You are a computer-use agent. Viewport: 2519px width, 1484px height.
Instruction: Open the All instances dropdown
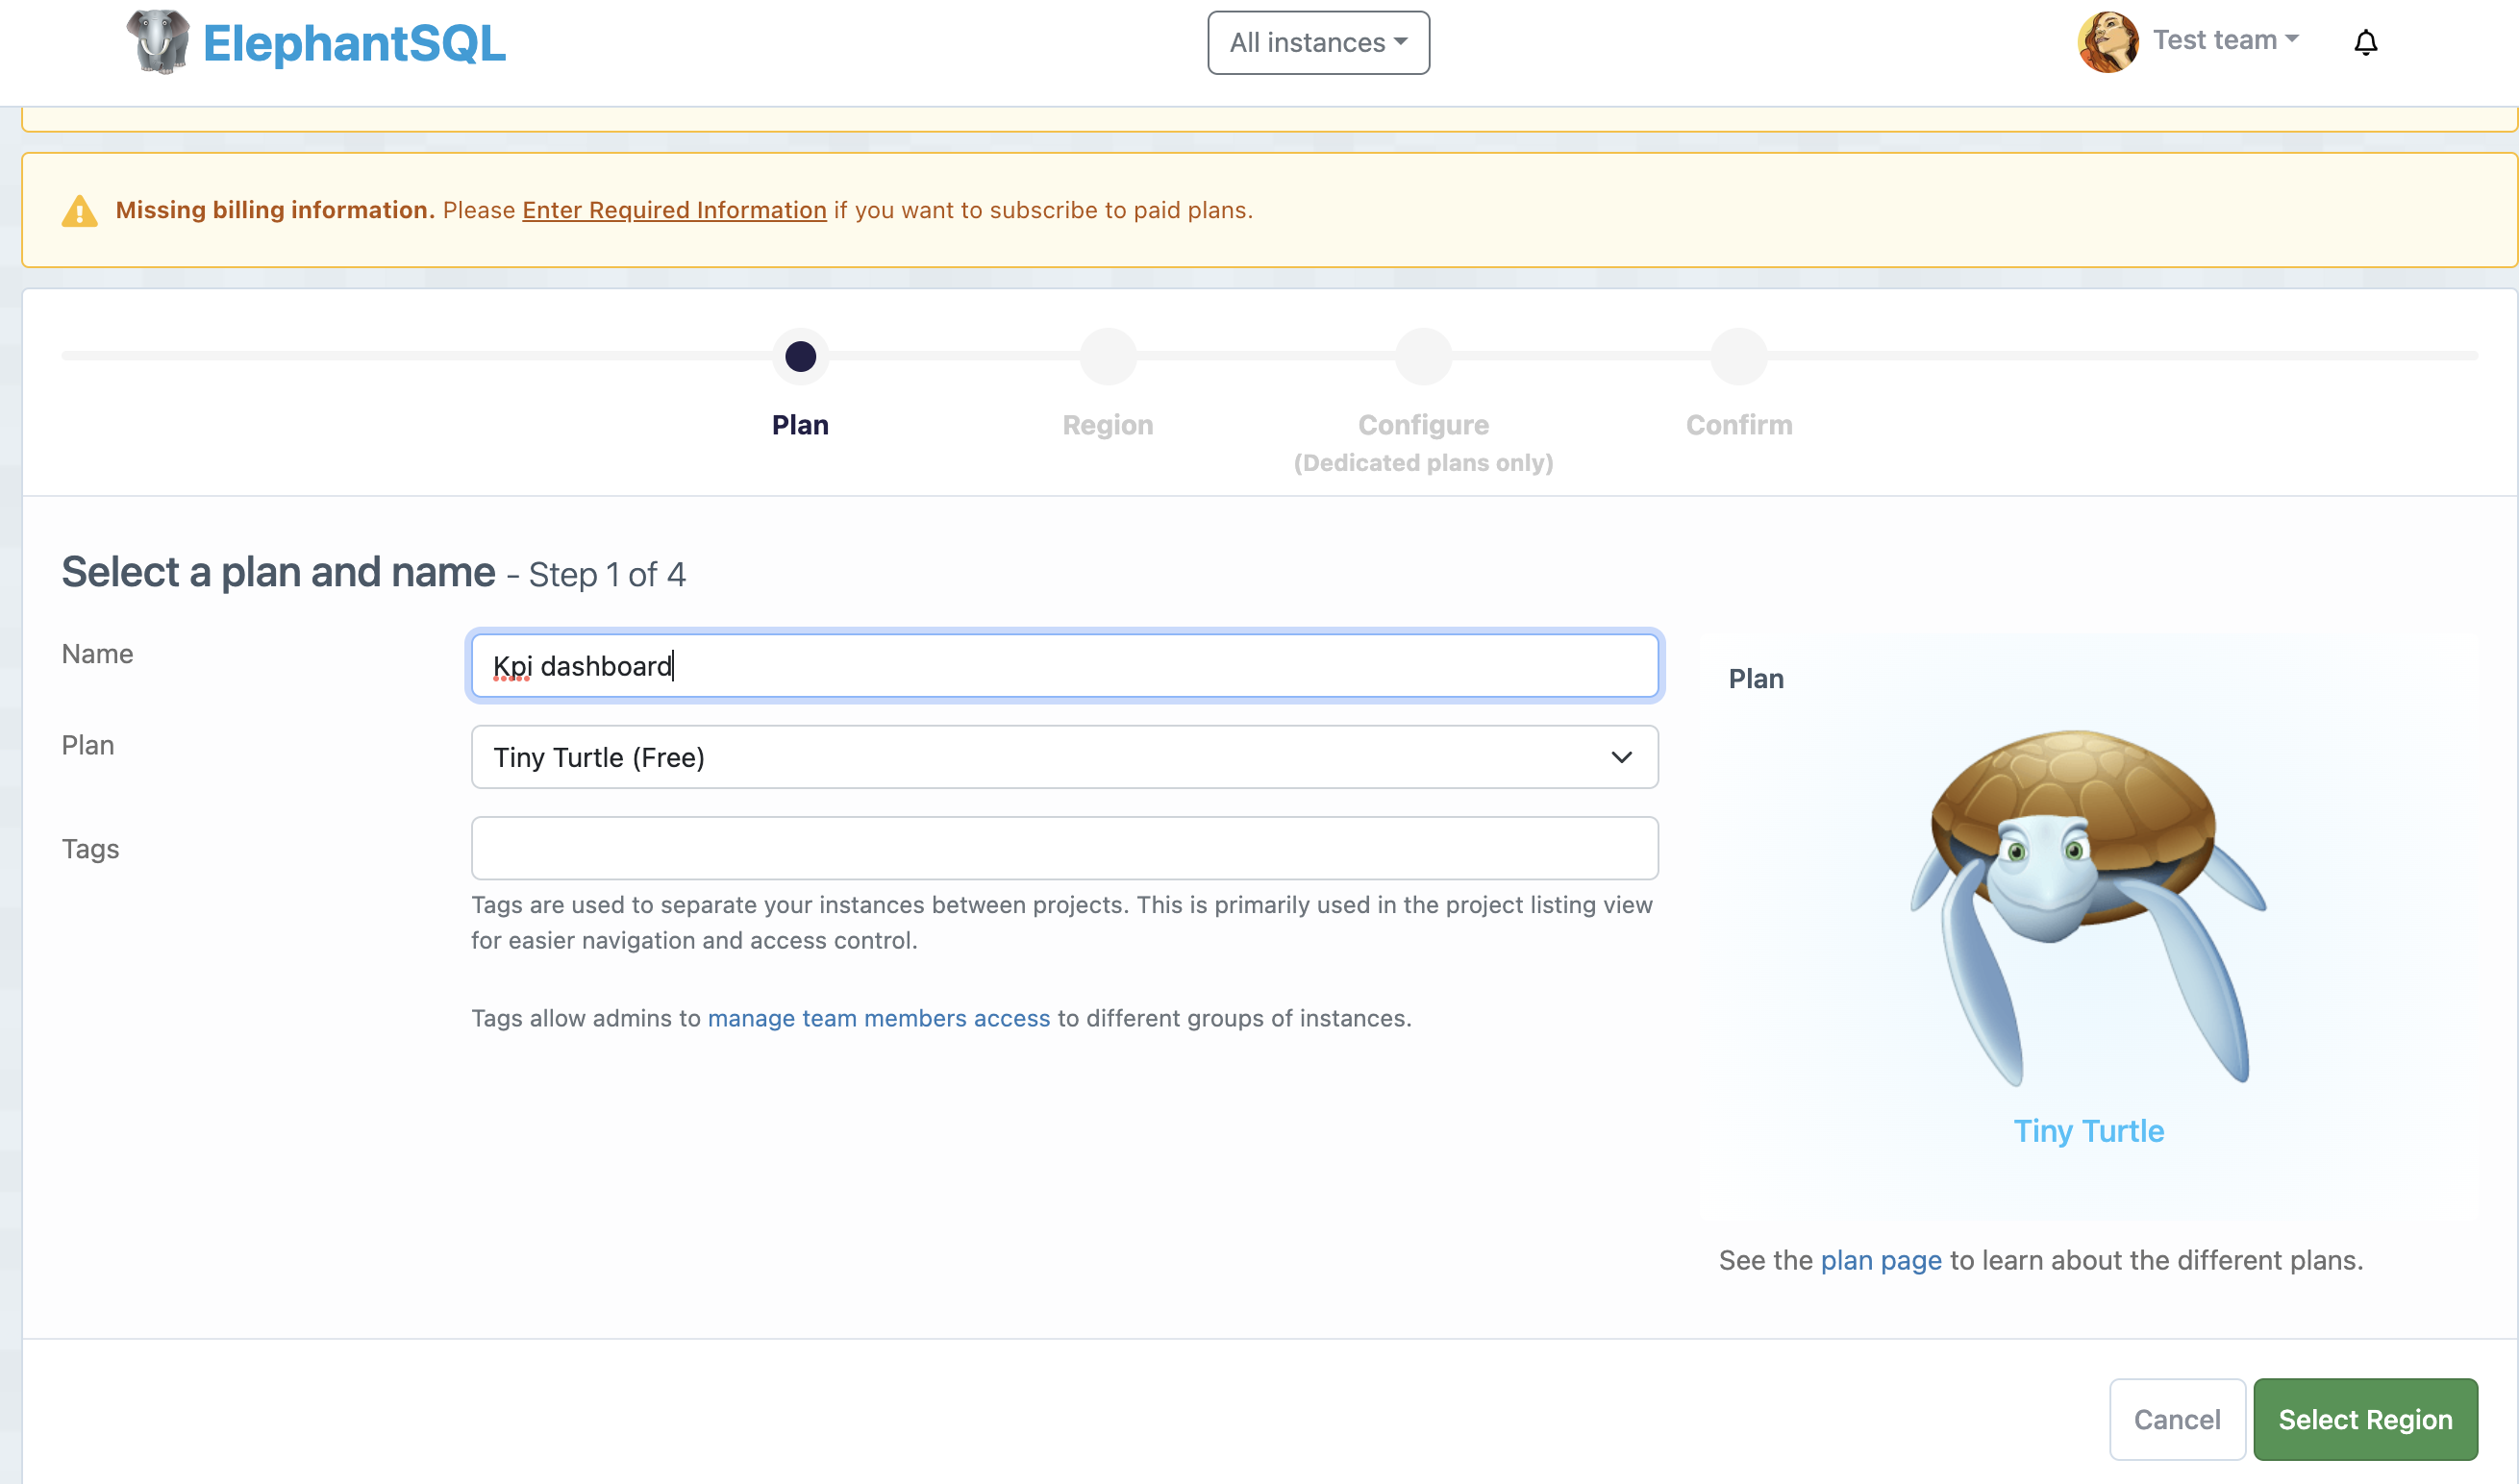tap(1318, 43)
